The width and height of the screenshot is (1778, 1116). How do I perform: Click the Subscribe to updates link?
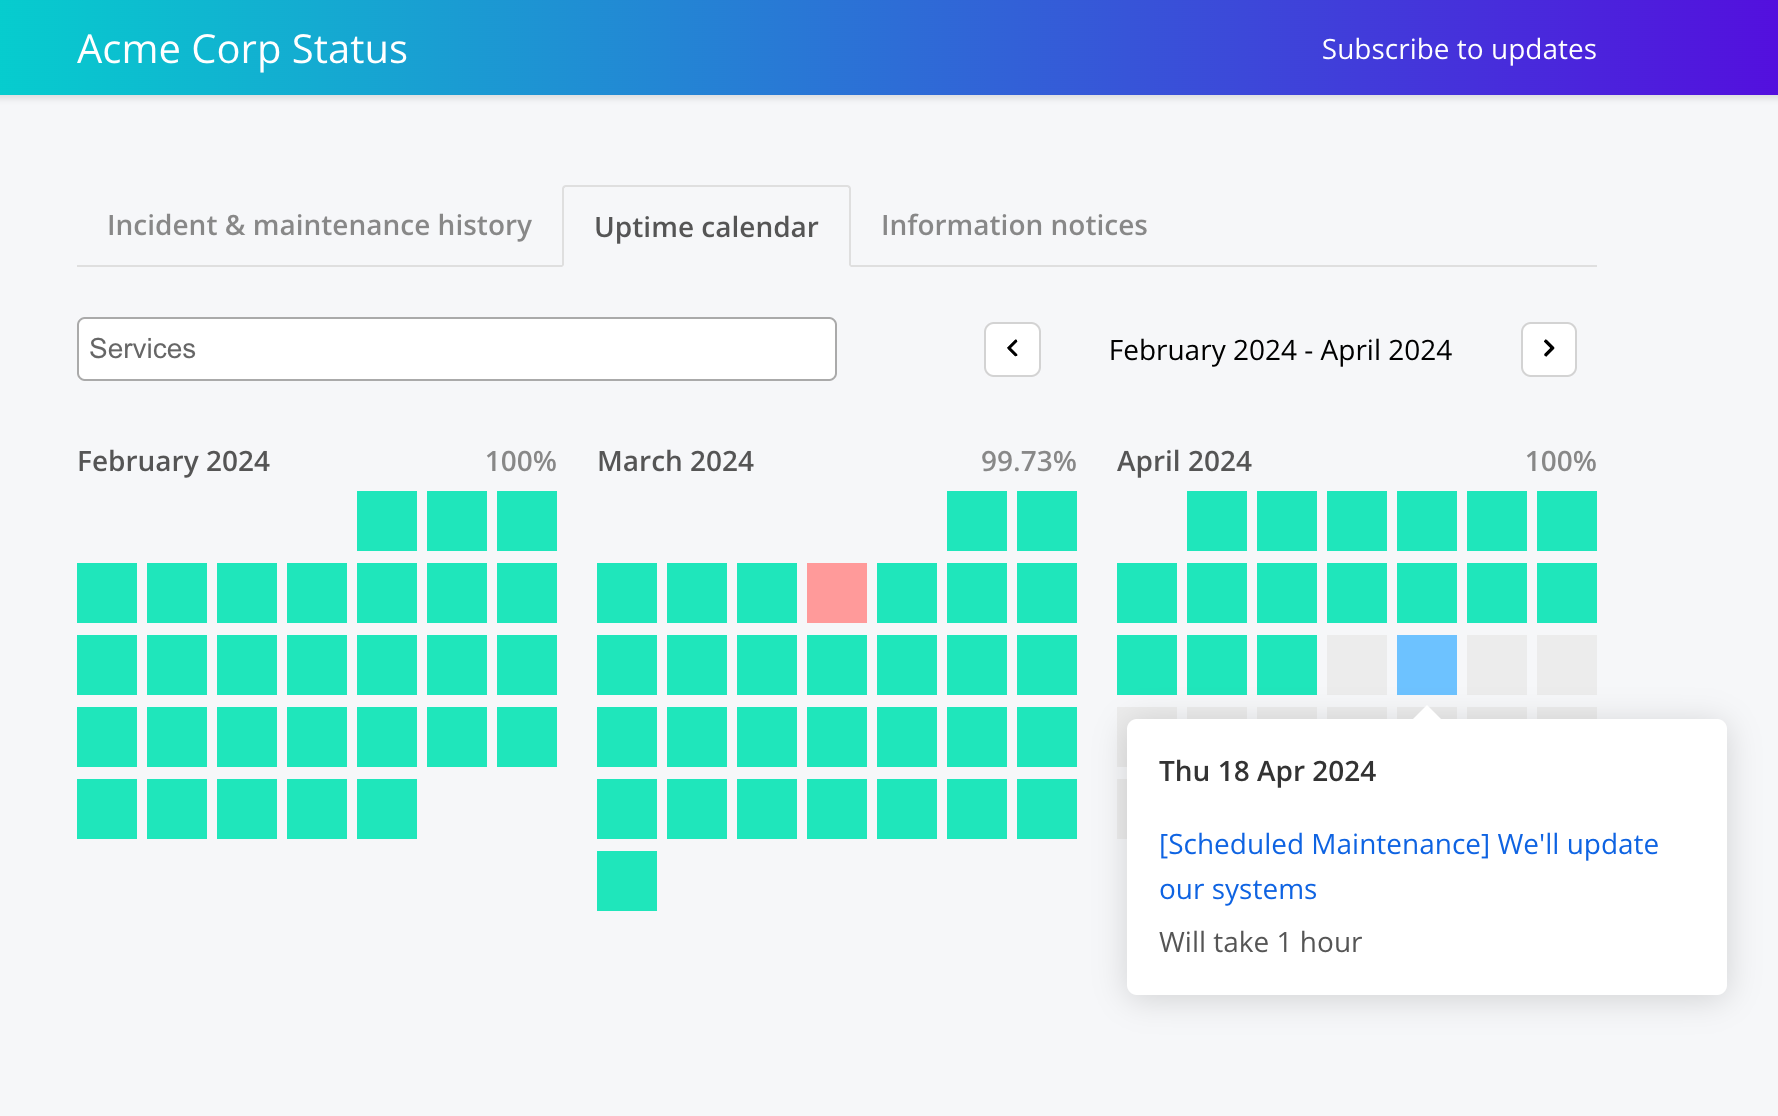[1458, 49]
